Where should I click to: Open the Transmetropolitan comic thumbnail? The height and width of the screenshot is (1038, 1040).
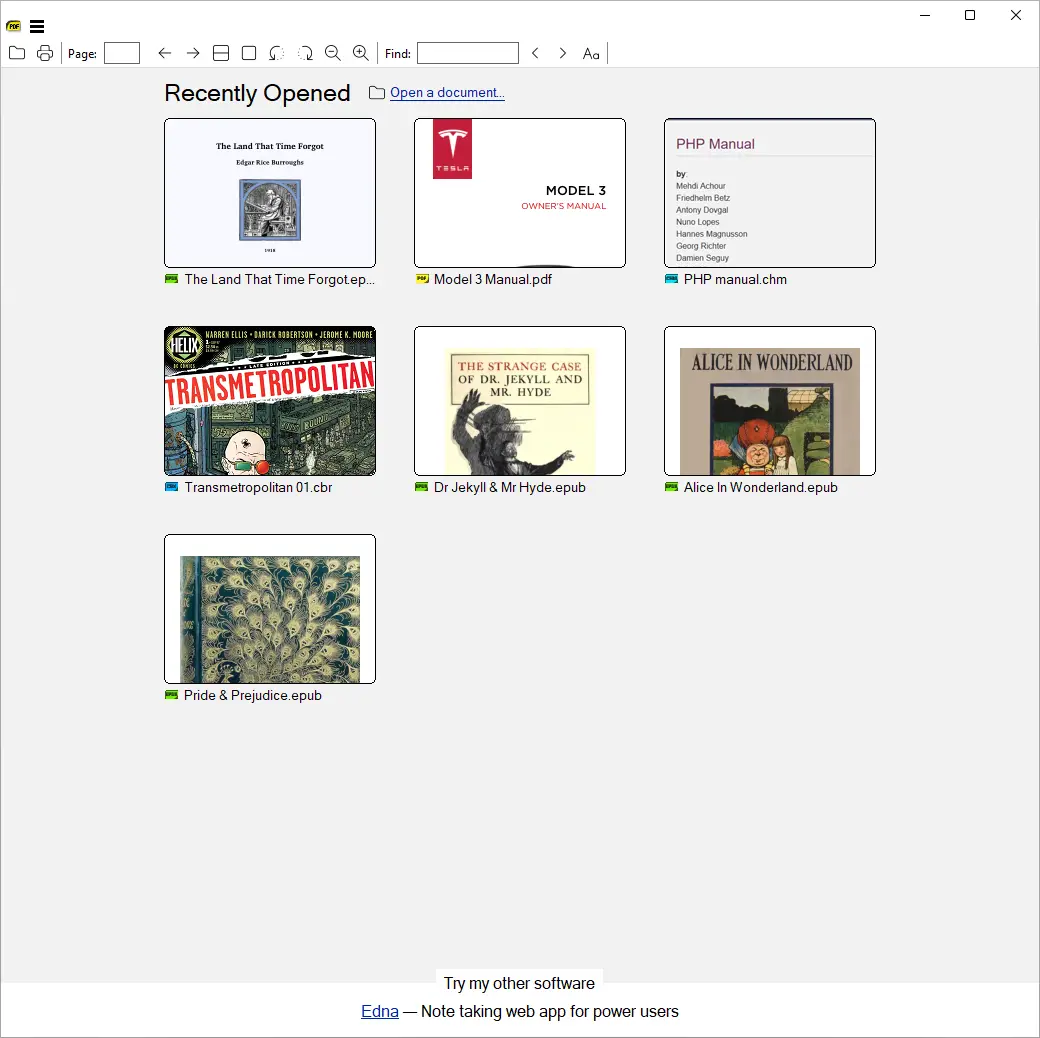(x=270, y=401)
